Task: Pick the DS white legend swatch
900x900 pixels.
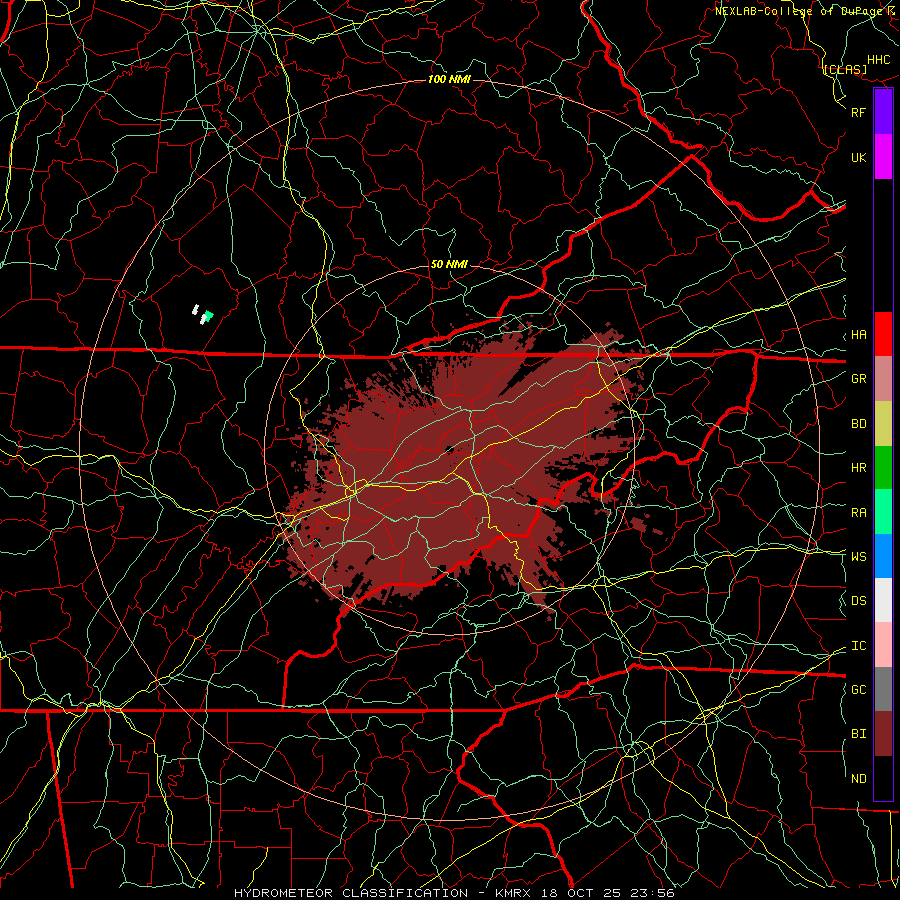Action: tap(883, 600)
